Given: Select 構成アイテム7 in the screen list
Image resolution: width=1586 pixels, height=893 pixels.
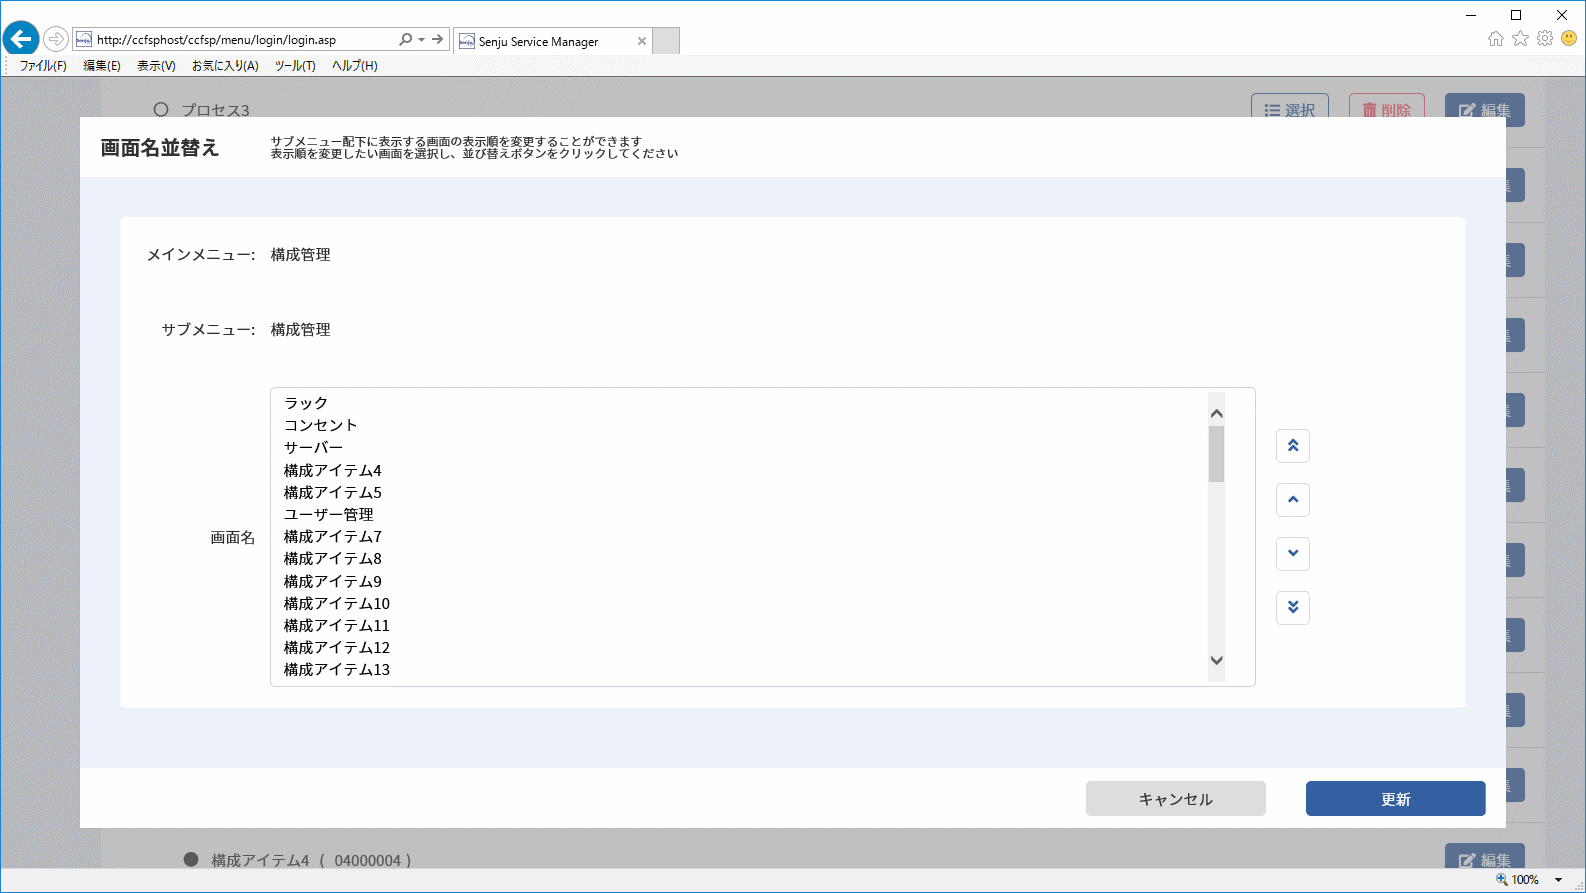Looking at the screenshot, I should (741, 536).
